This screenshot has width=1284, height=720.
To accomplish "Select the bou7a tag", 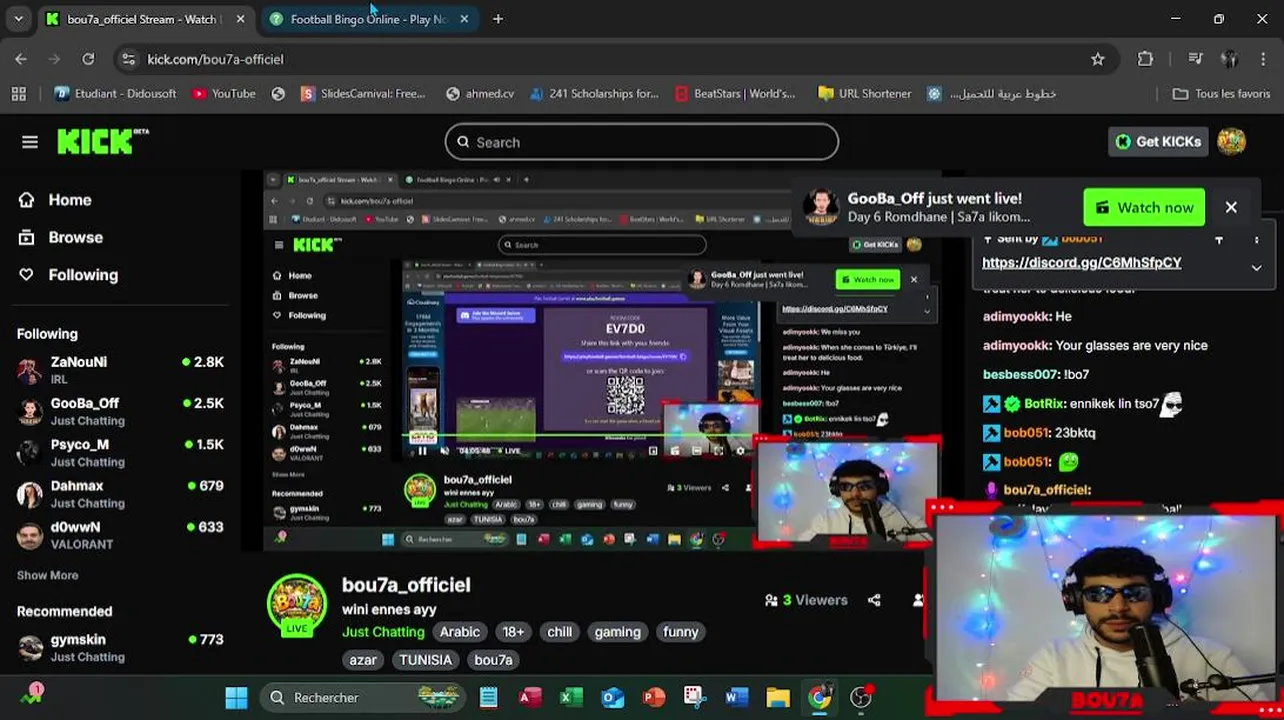I will (493, 660).
